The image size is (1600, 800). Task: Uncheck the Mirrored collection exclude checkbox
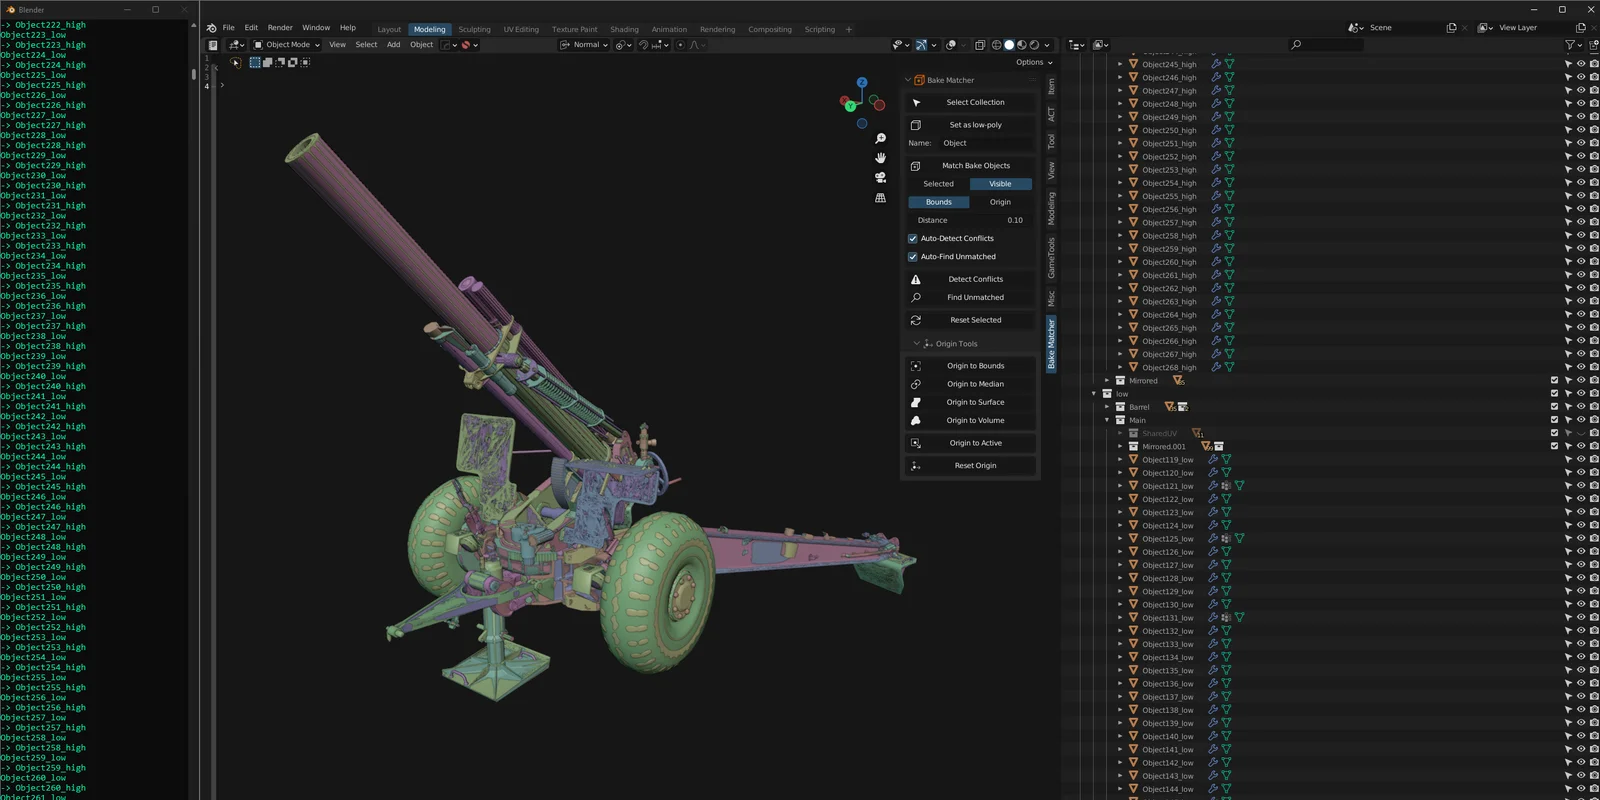tap(1555, 381)
